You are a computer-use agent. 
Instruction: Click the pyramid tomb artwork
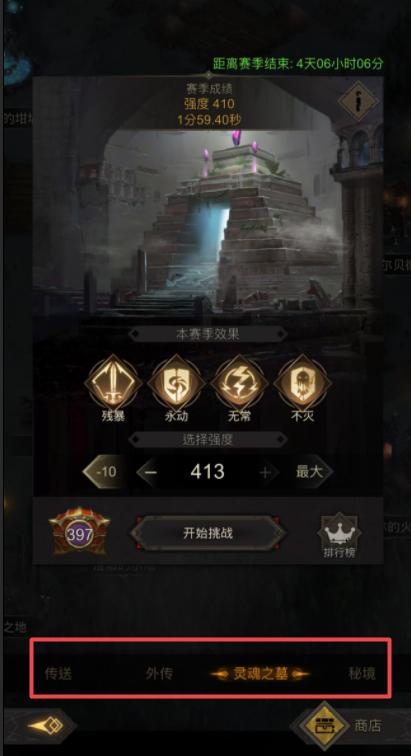208,222
